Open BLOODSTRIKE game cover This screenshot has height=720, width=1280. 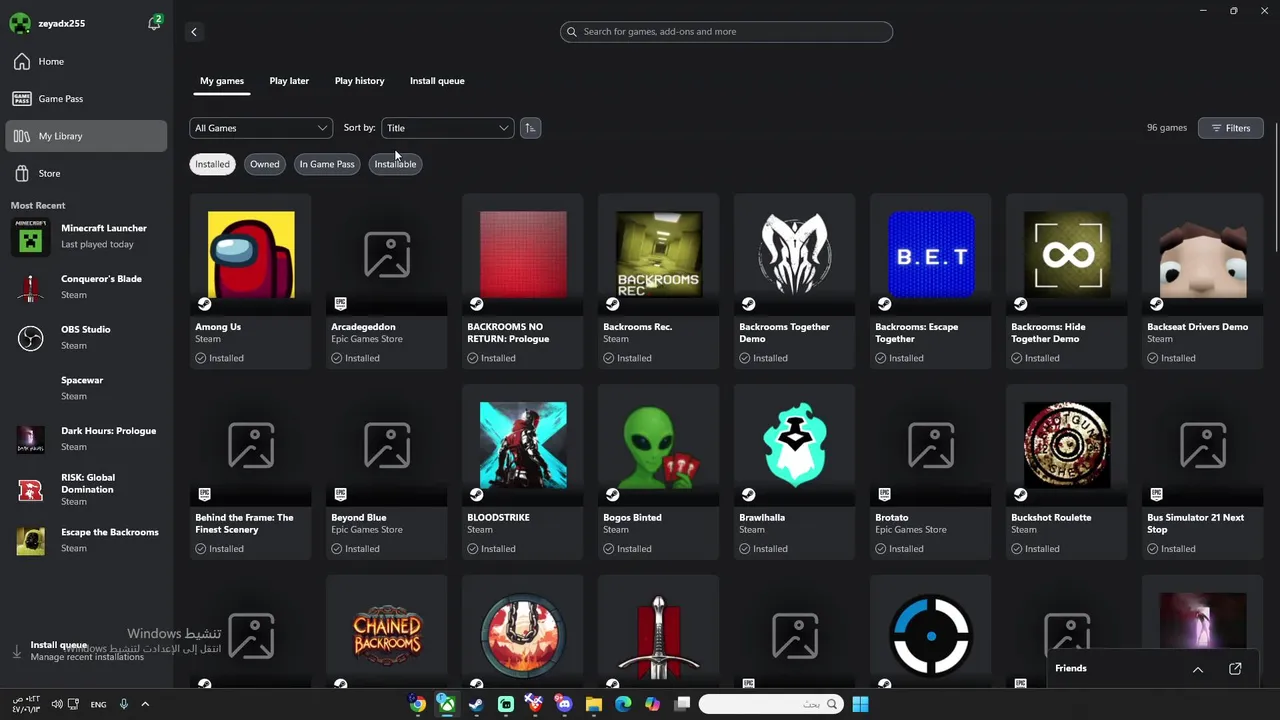click(523, 445)
